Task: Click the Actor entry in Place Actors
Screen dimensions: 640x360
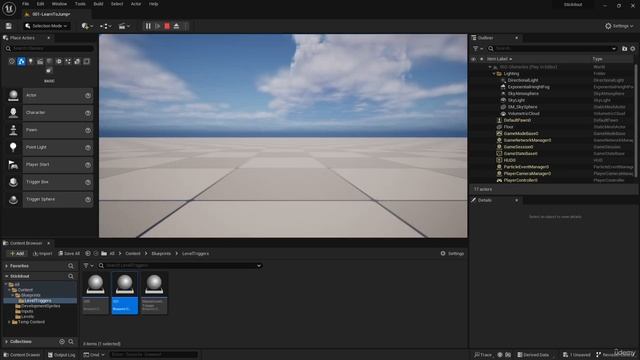Action: (x=49, y=95)
